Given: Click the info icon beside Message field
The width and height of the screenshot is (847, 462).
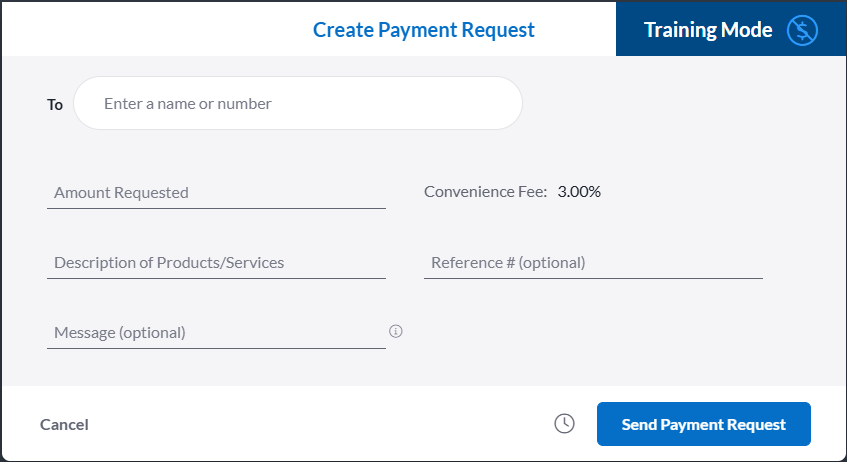Looking at the screenshot, I should pos(396,331).
